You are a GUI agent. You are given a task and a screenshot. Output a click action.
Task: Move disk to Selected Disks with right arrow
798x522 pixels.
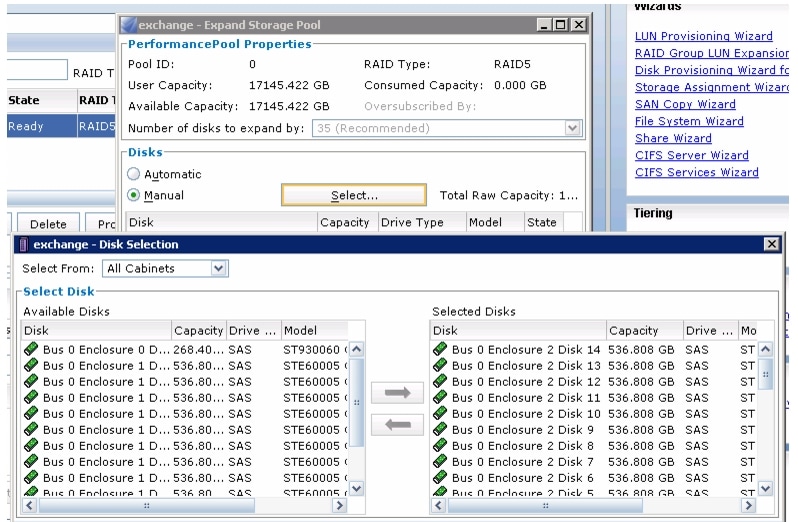click(397, 392)
